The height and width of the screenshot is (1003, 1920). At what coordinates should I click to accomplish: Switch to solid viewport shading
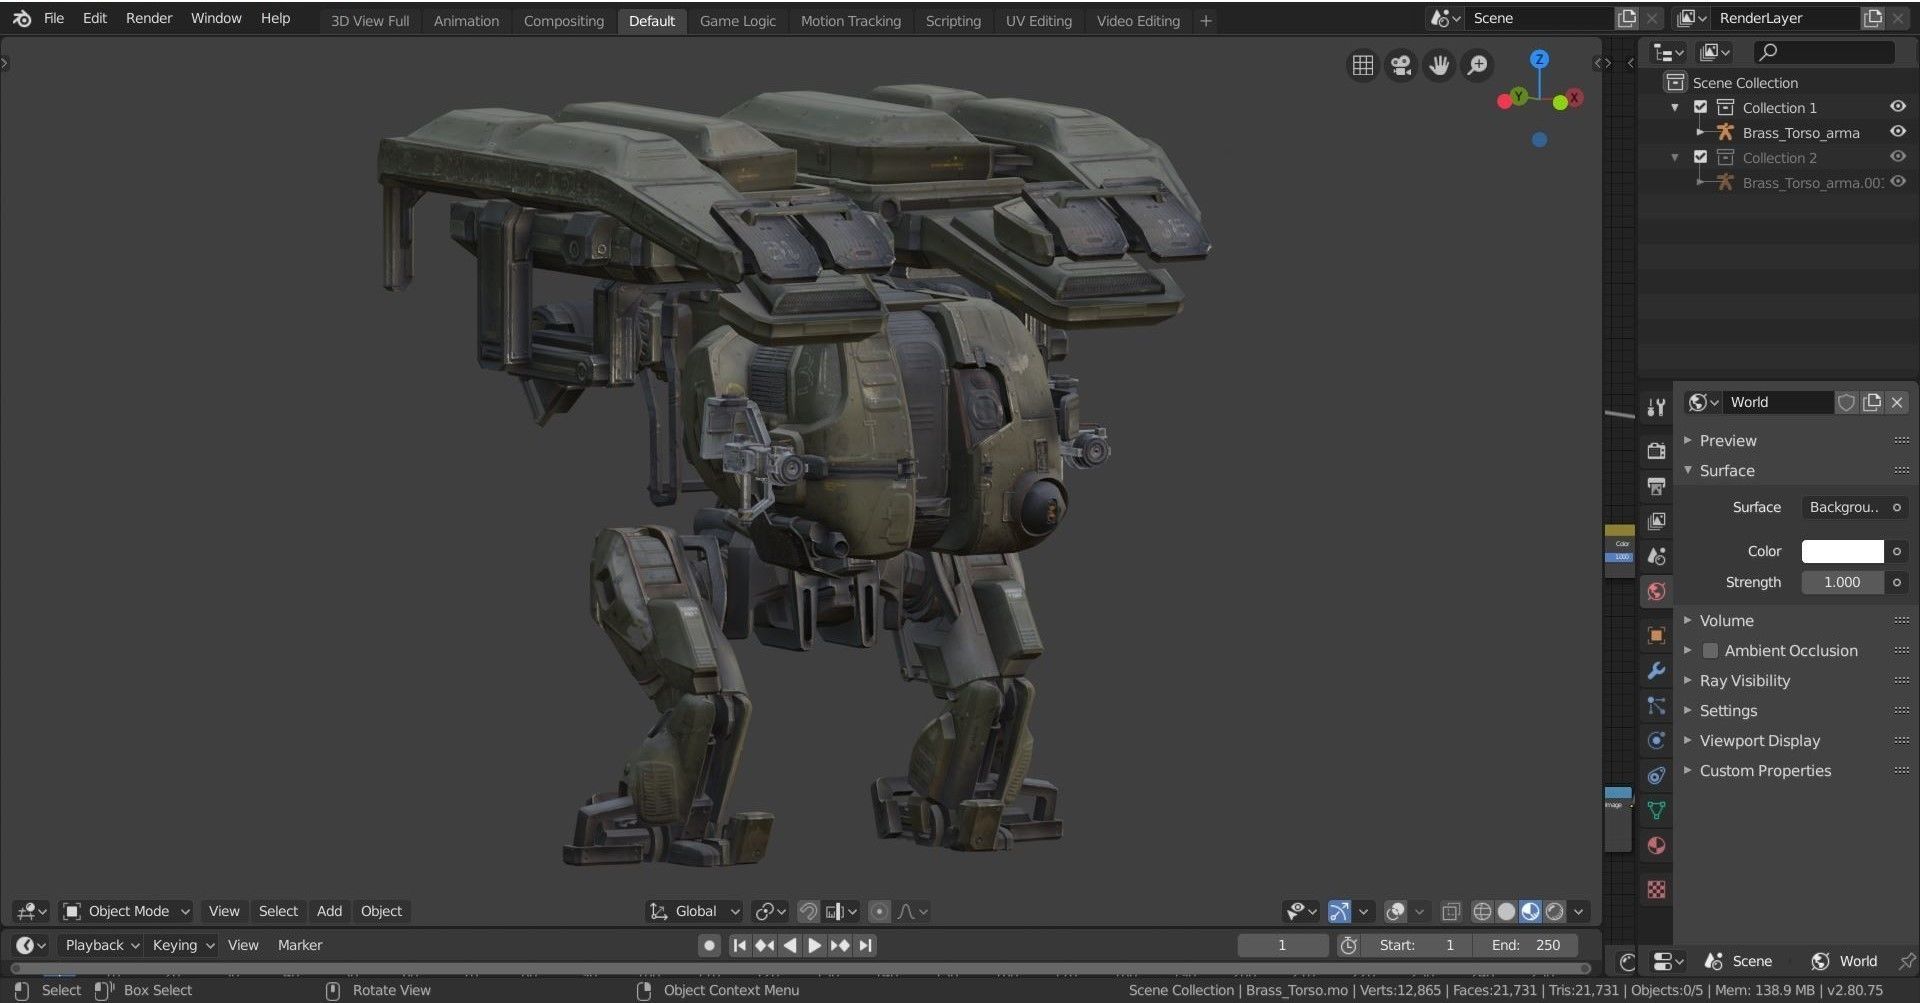tap(1506, 911)
